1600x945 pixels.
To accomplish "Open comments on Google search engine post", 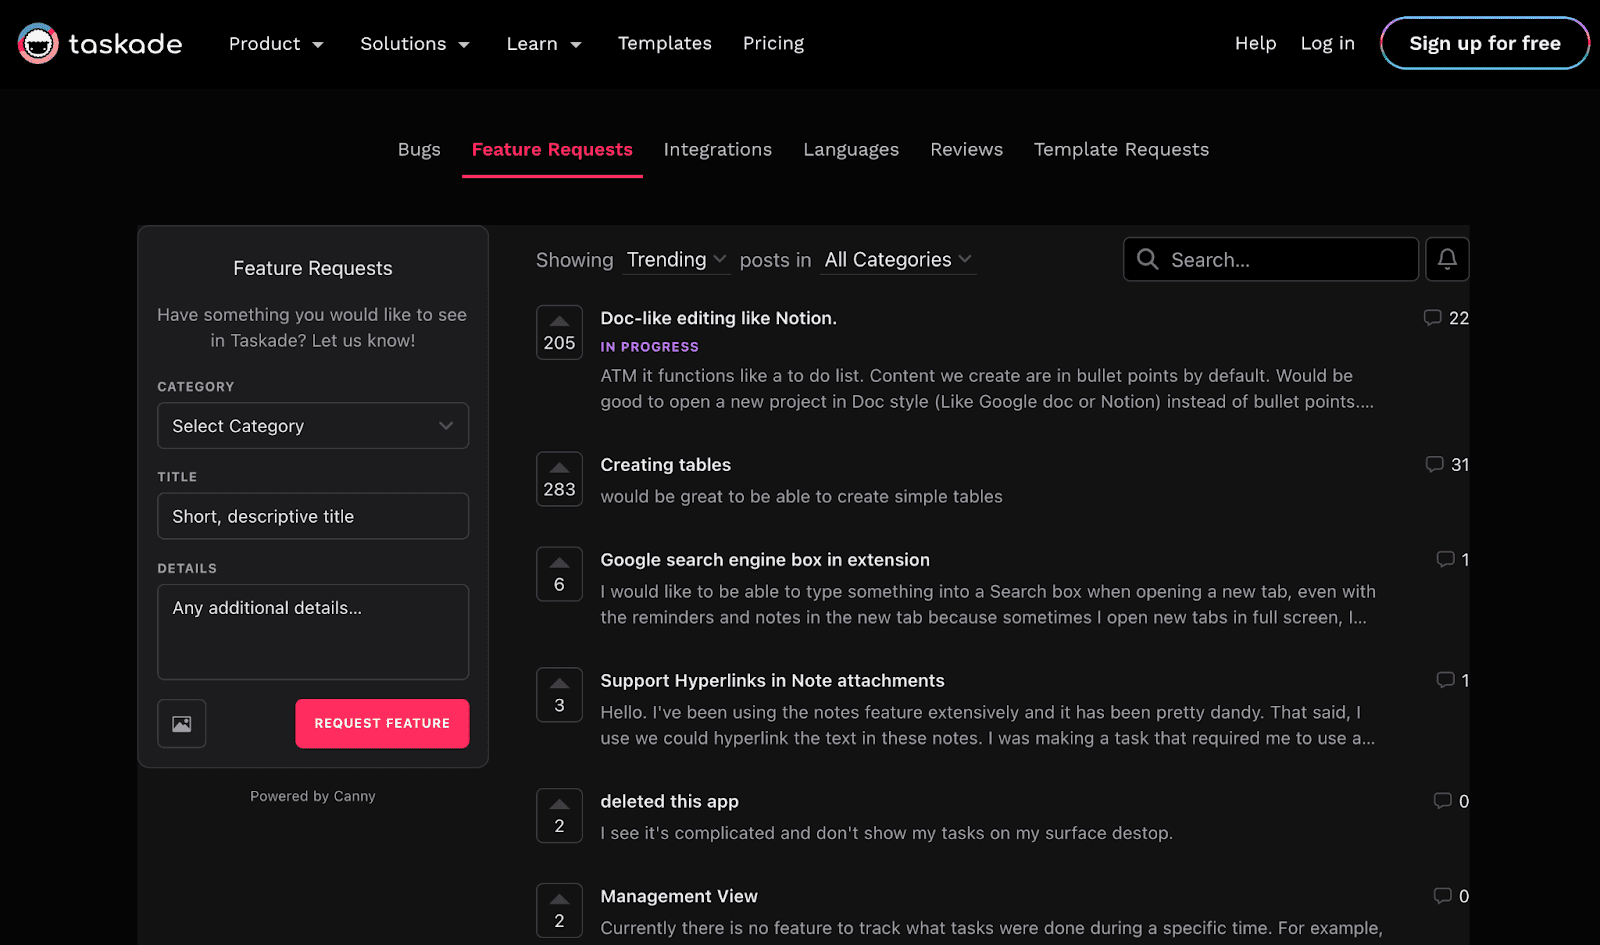I will (x=1453, y=559).
